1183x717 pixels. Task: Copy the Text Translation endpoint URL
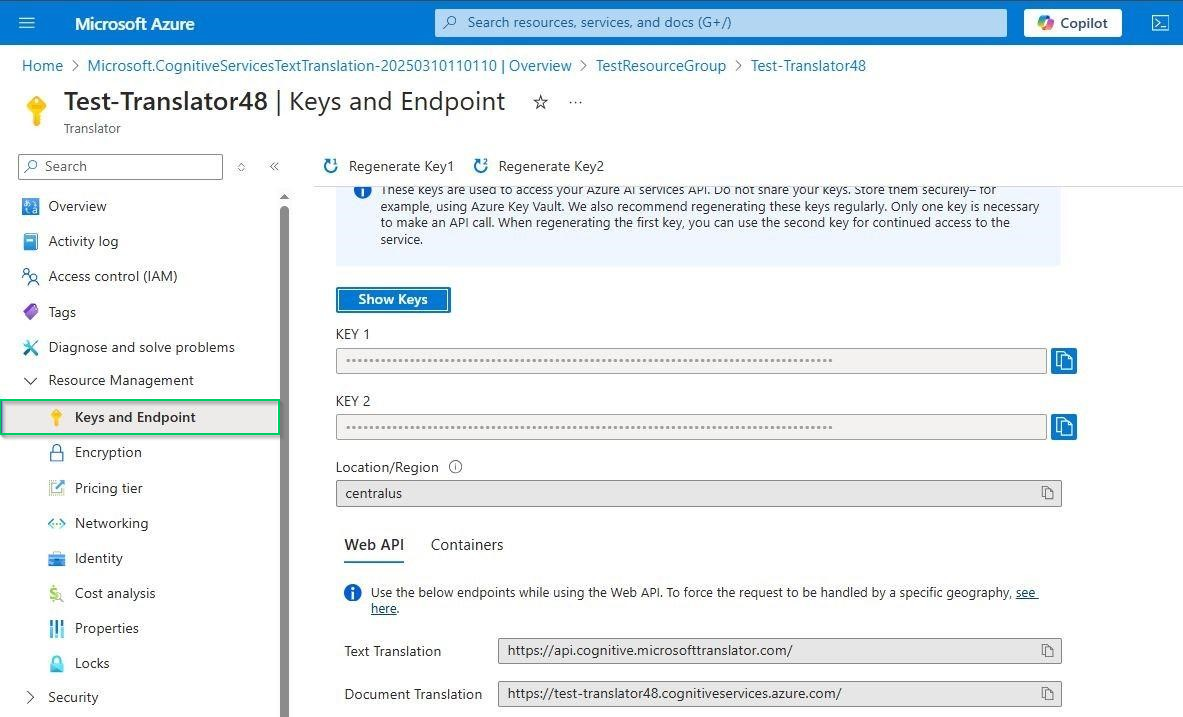[1047, 651]
